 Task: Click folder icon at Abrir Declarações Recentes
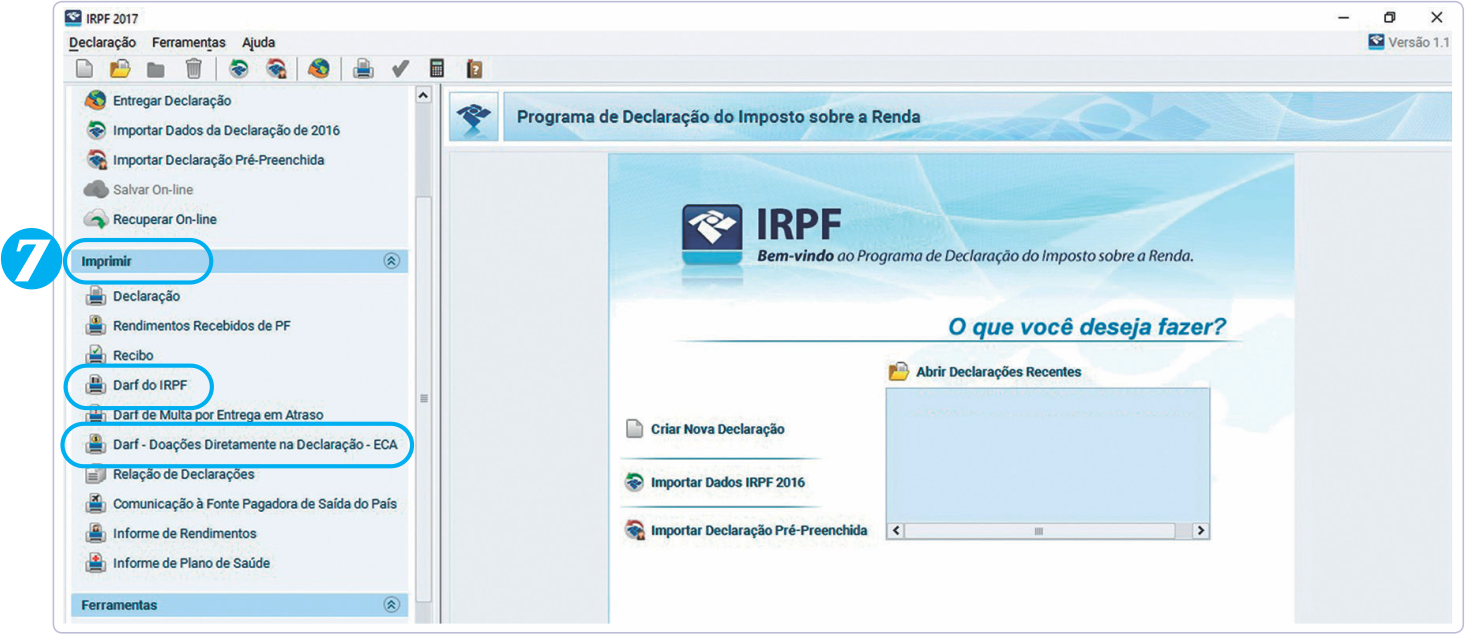(898, 372)
